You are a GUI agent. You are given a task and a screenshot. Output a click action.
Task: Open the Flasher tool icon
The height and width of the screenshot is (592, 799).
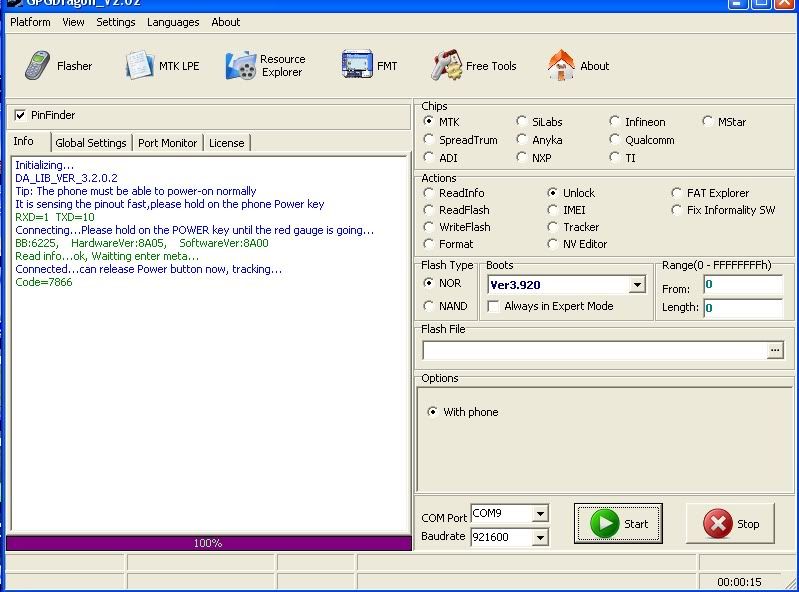(x=37, y=66)
